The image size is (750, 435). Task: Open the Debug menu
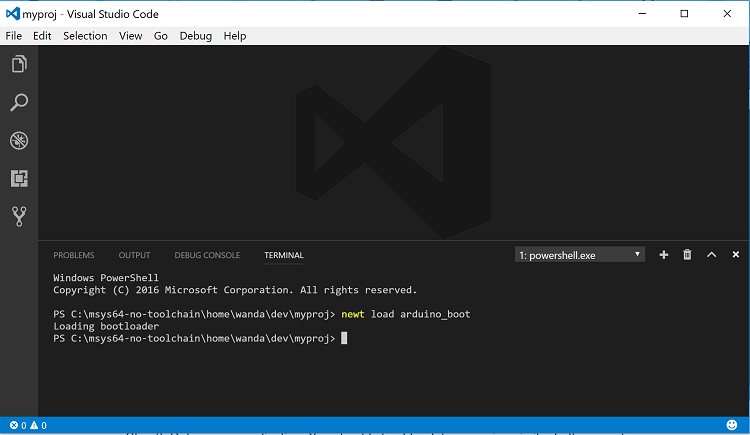[x=196, y=36]
